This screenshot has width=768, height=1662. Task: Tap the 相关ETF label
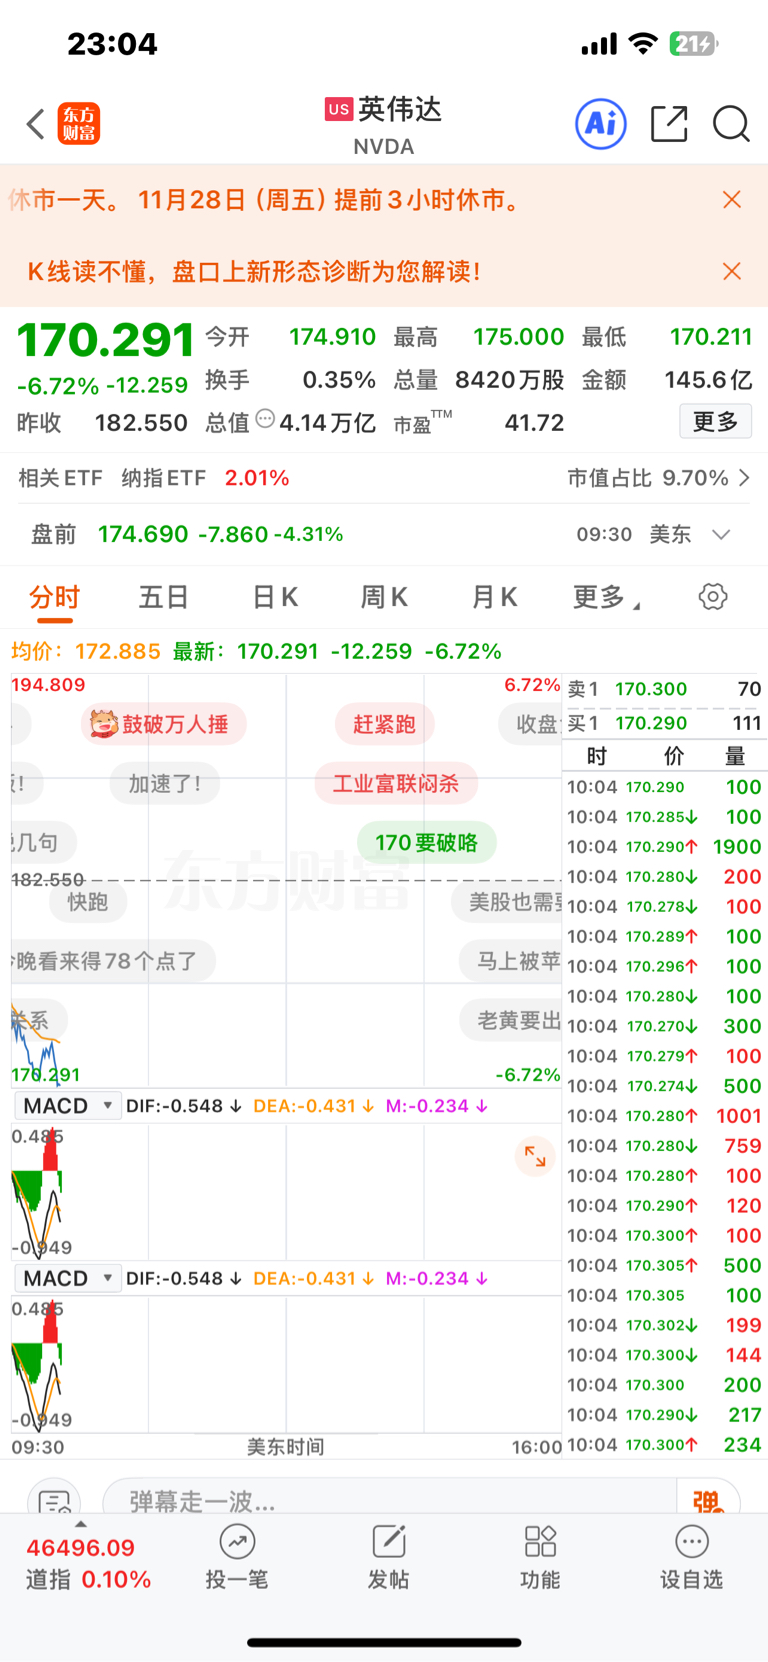coord(60,478)
